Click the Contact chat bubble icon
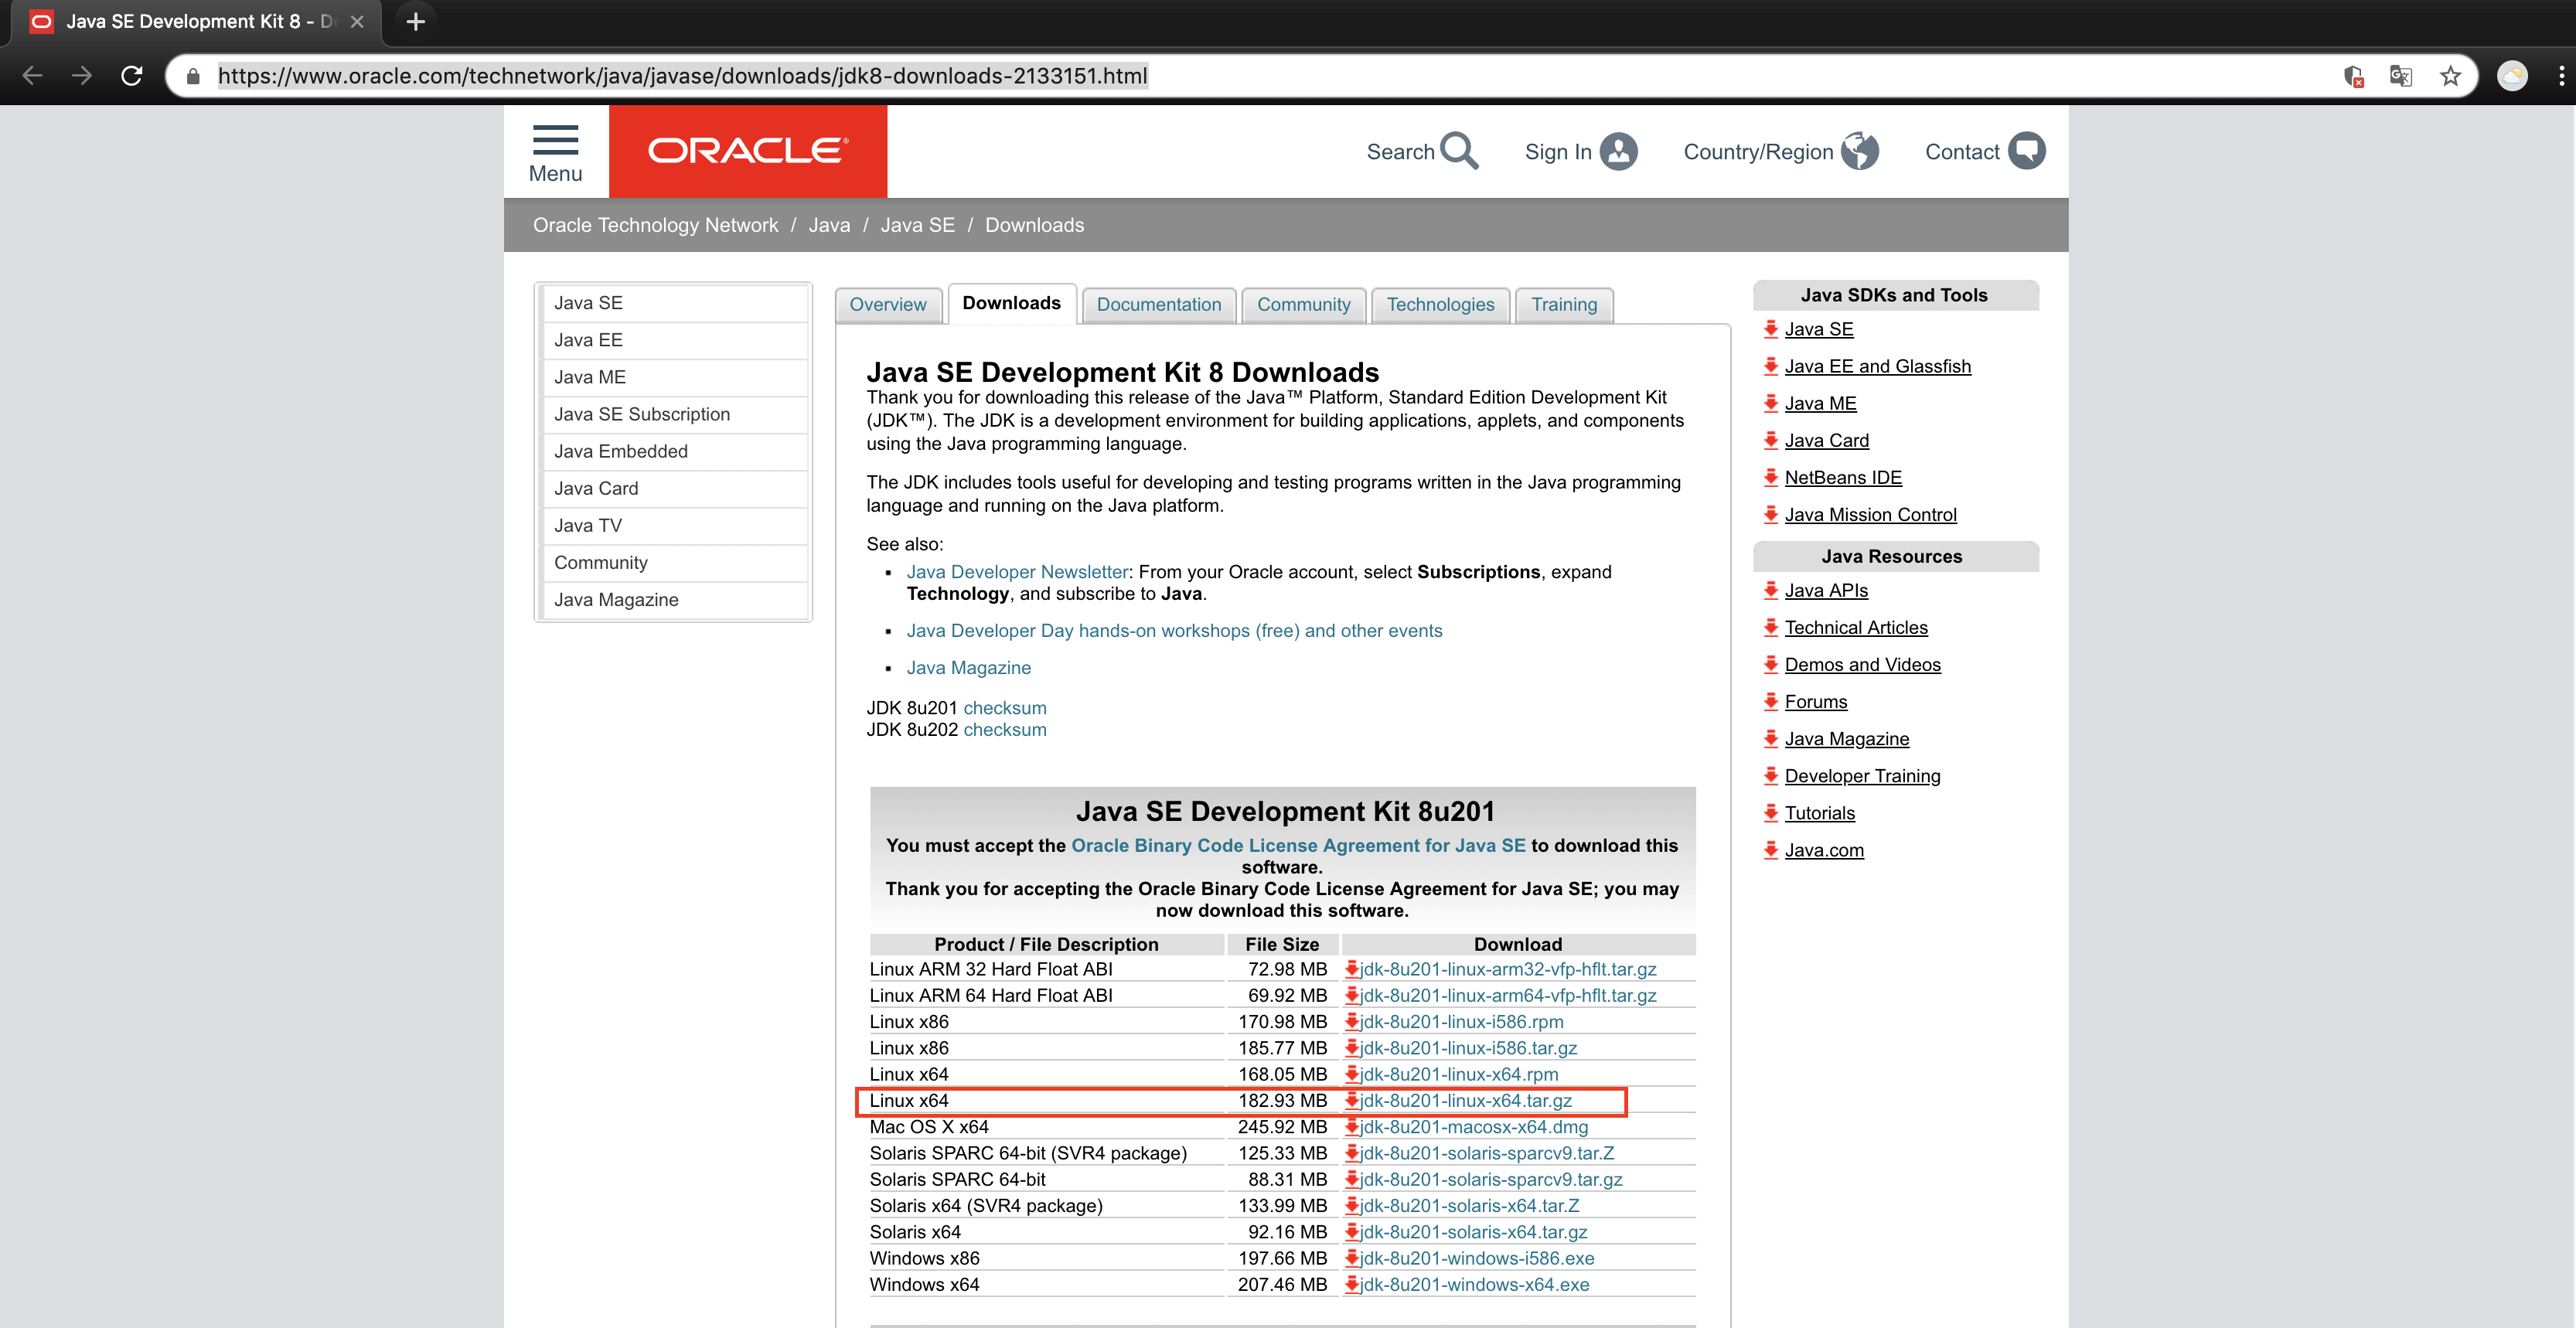 (2027, 151)
